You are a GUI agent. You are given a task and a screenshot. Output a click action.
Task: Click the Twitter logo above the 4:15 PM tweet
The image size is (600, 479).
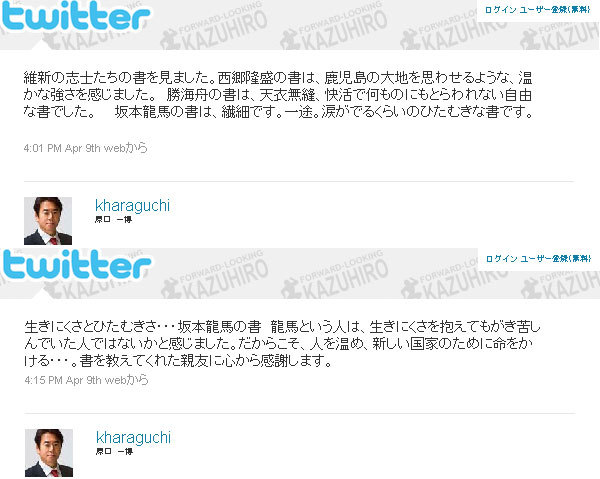tap(77, 265)
